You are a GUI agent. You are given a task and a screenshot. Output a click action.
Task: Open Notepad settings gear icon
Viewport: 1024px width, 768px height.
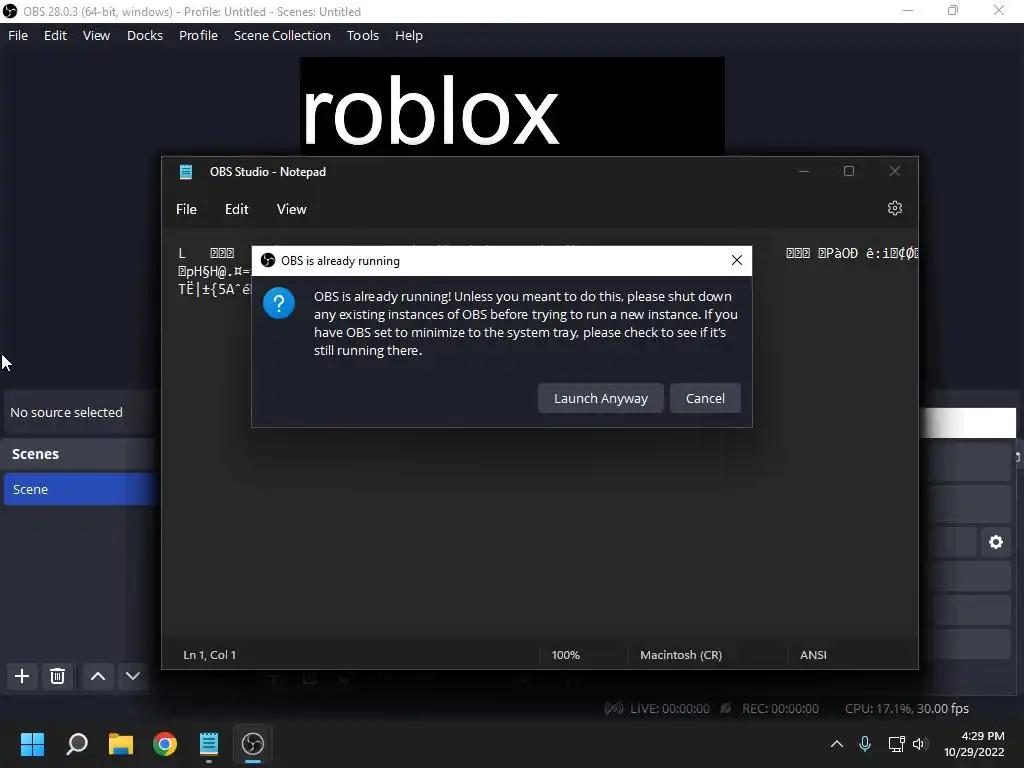[x=895, y=208]
